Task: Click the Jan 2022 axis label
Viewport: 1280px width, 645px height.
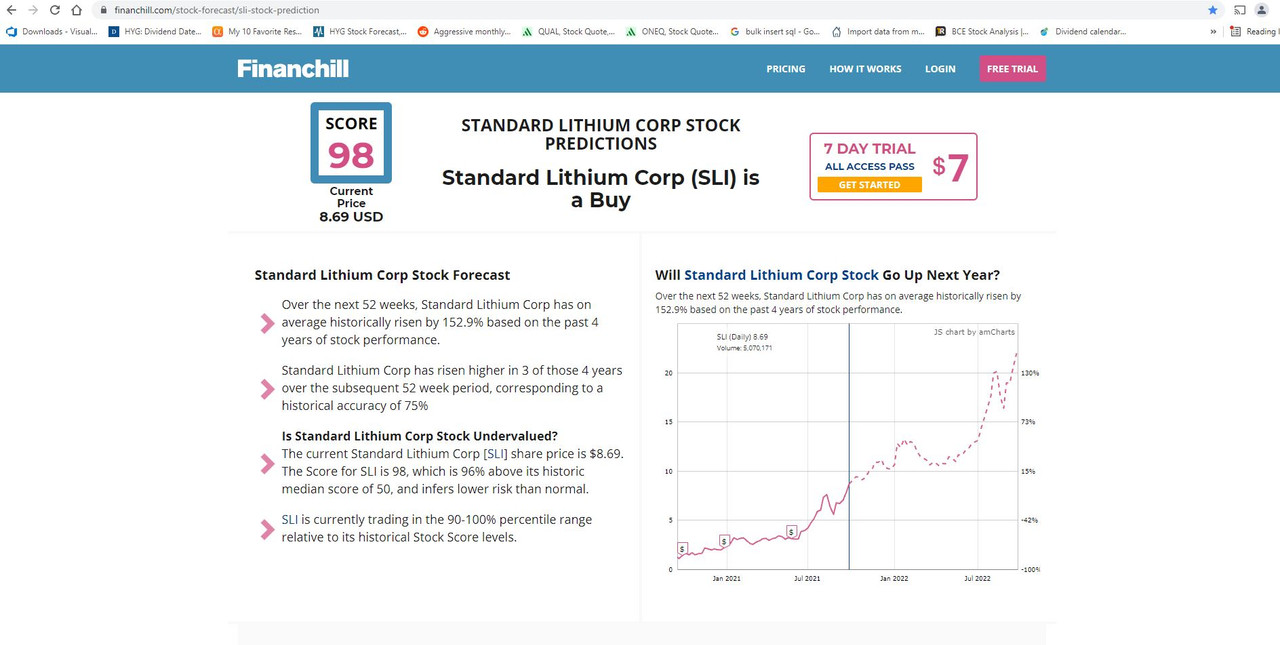Action: coord(893,579)
